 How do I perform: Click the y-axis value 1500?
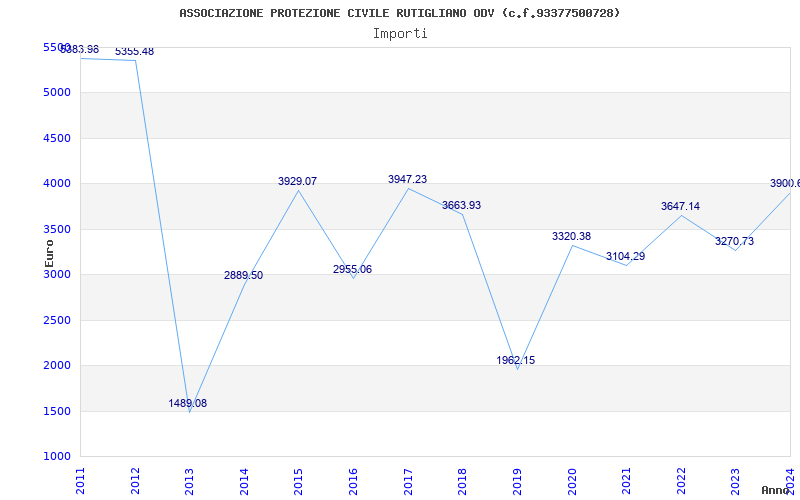(57, 411)
